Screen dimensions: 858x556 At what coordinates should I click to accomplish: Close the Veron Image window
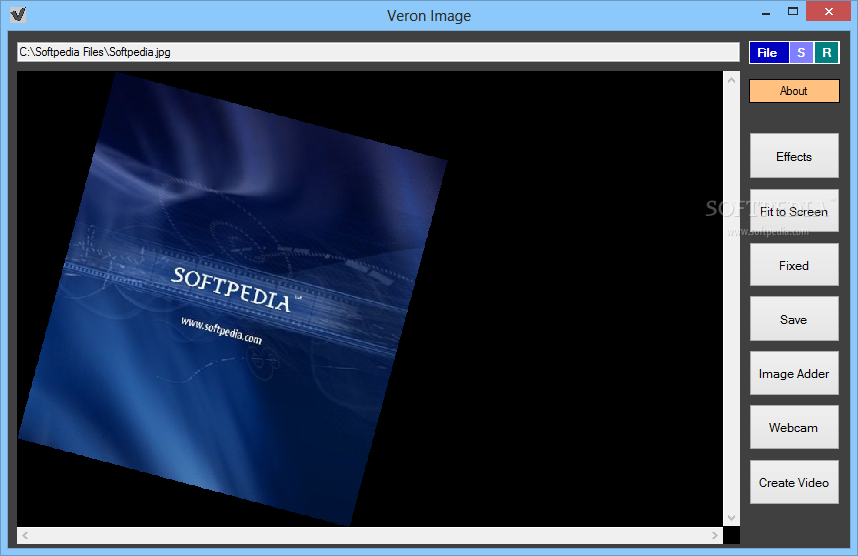(828, 11)
